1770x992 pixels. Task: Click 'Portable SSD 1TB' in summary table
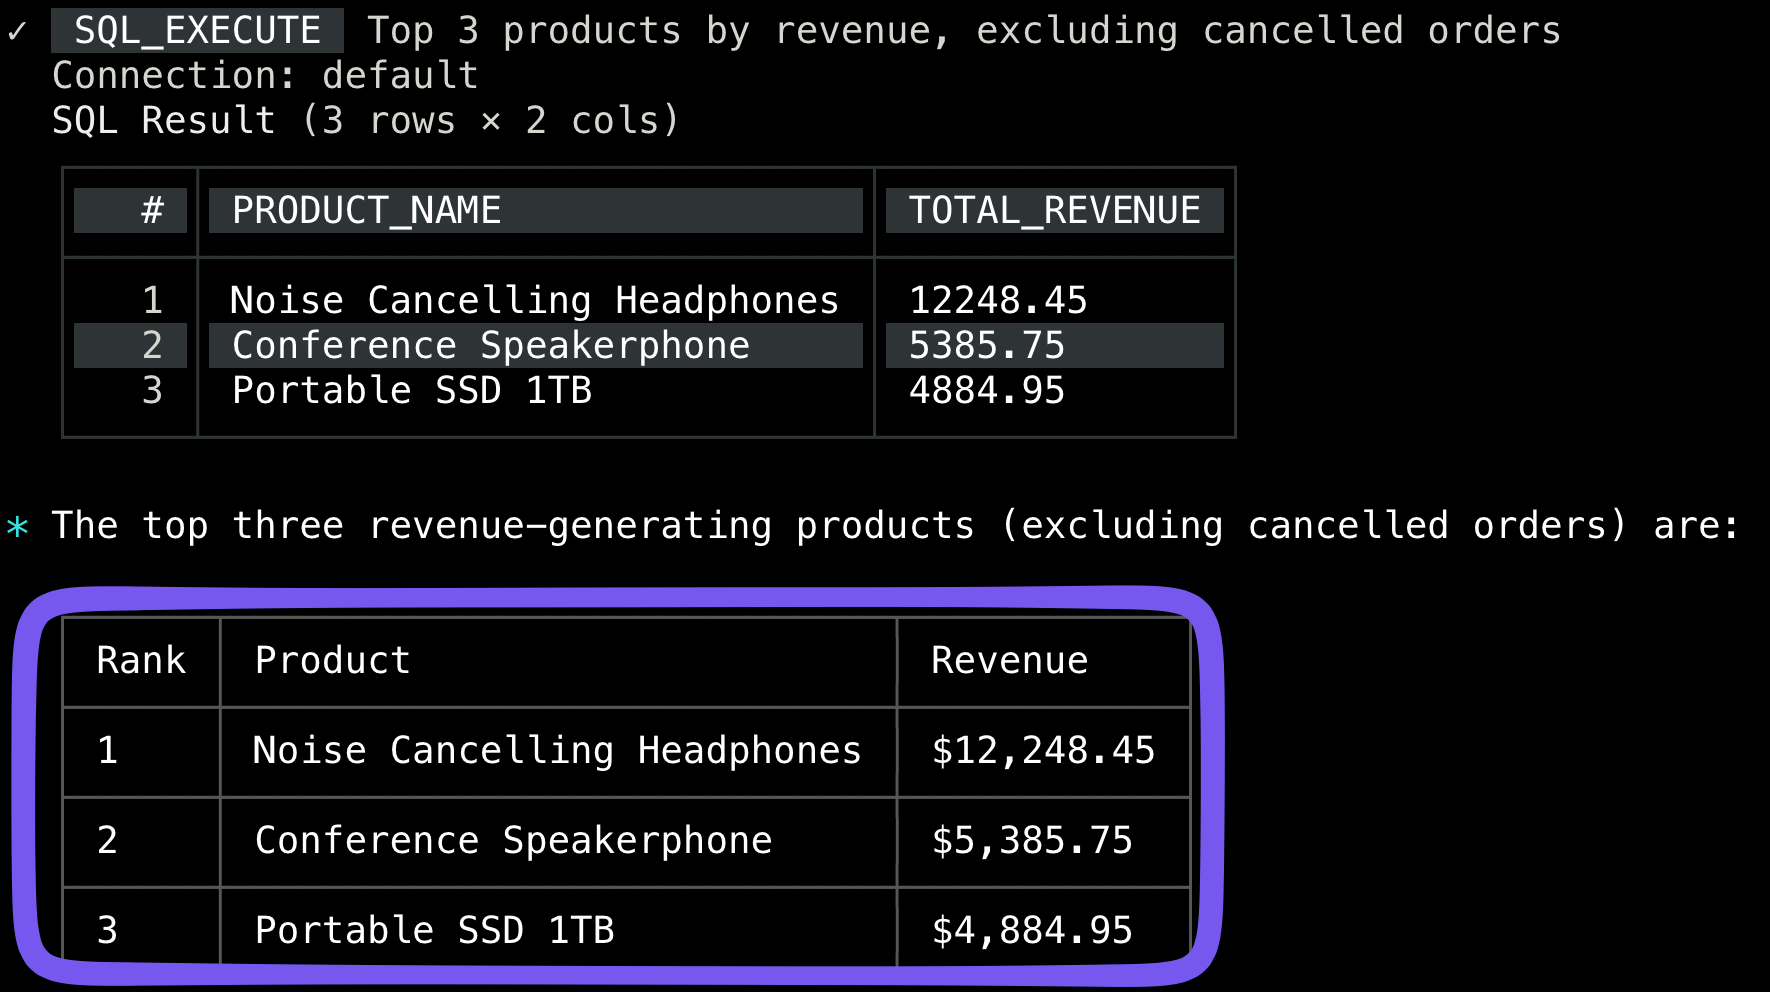435,930
